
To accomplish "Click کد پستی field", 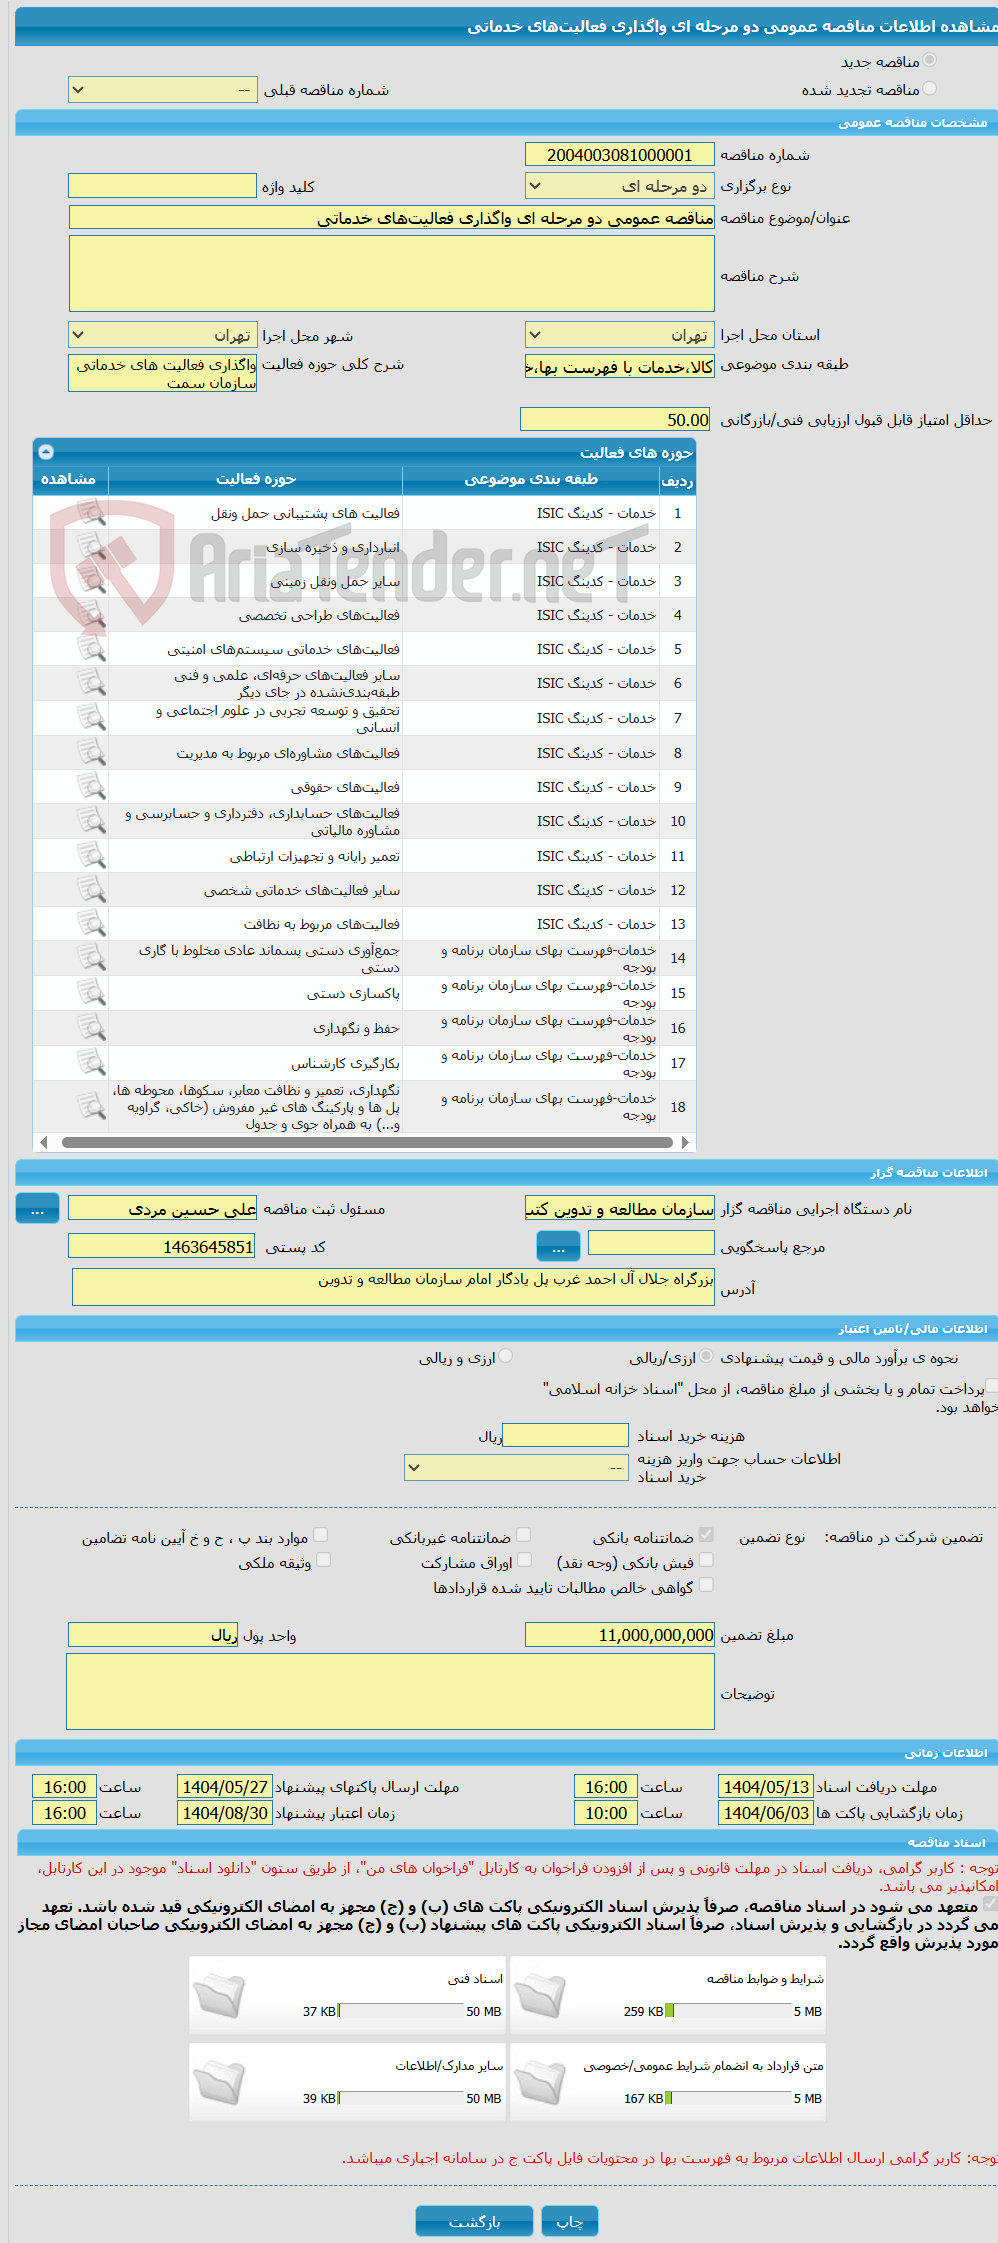I will (x=162, y=1246).
